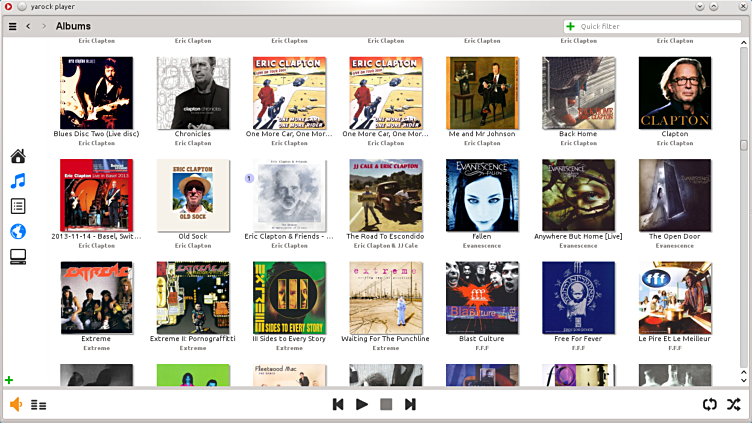Screen dimensions: 752x423
Task: Open the internet radio globe icon
Action: pyautogui.click(x=18, y=231)
